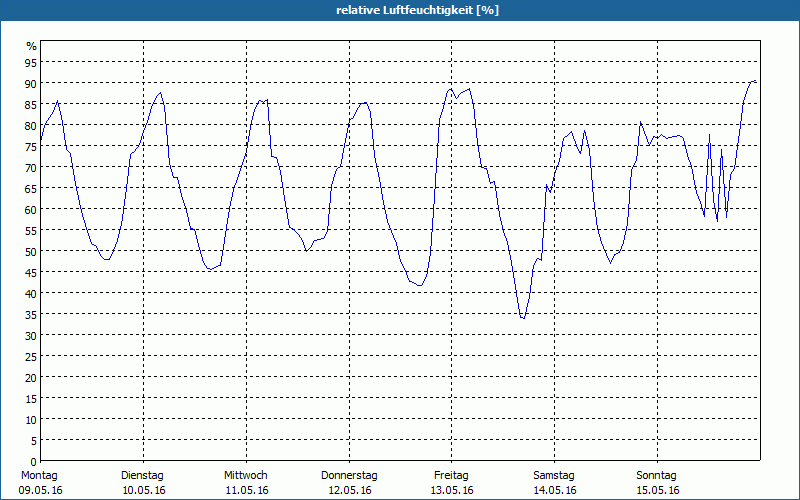Click the lowest humidity dip on Friday
Screen dimensions: 800x500
tap(522, 318)
